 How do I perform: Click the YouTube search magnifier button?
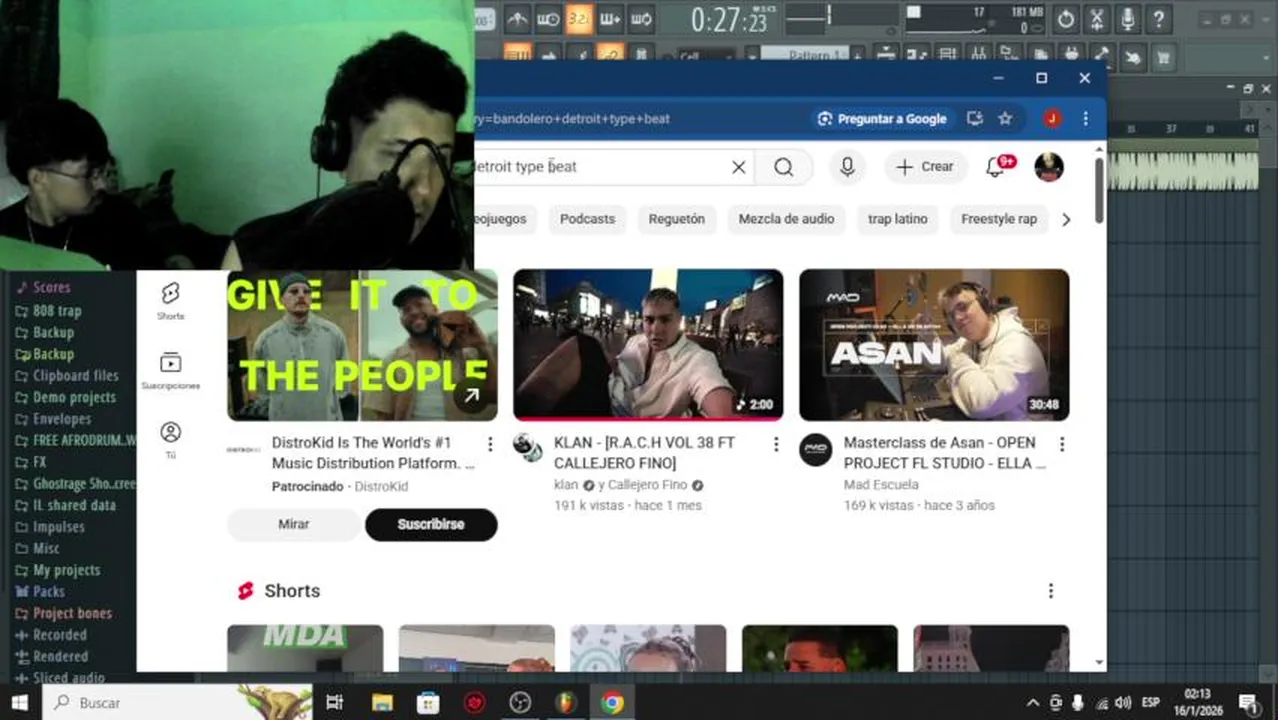click(783, 167)
